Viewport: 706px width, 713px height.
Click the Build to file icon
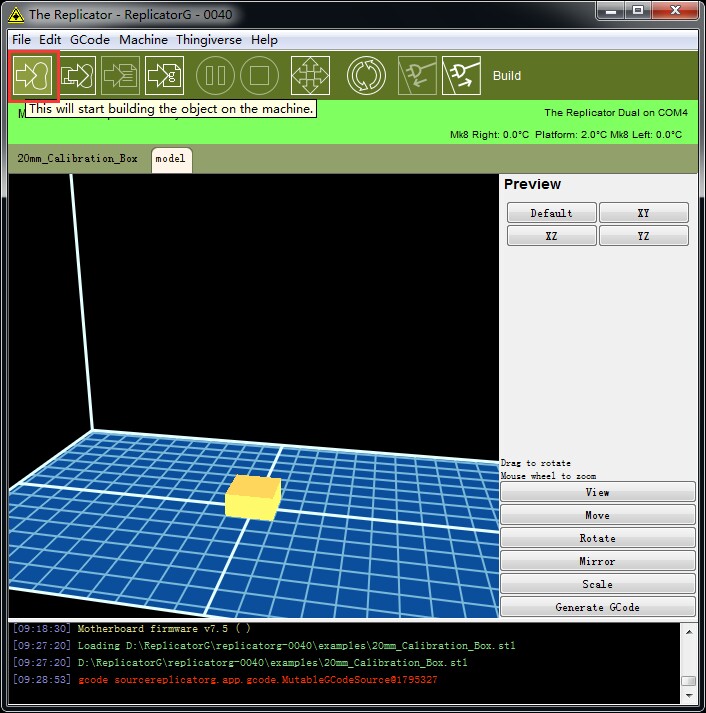(77, 75)
